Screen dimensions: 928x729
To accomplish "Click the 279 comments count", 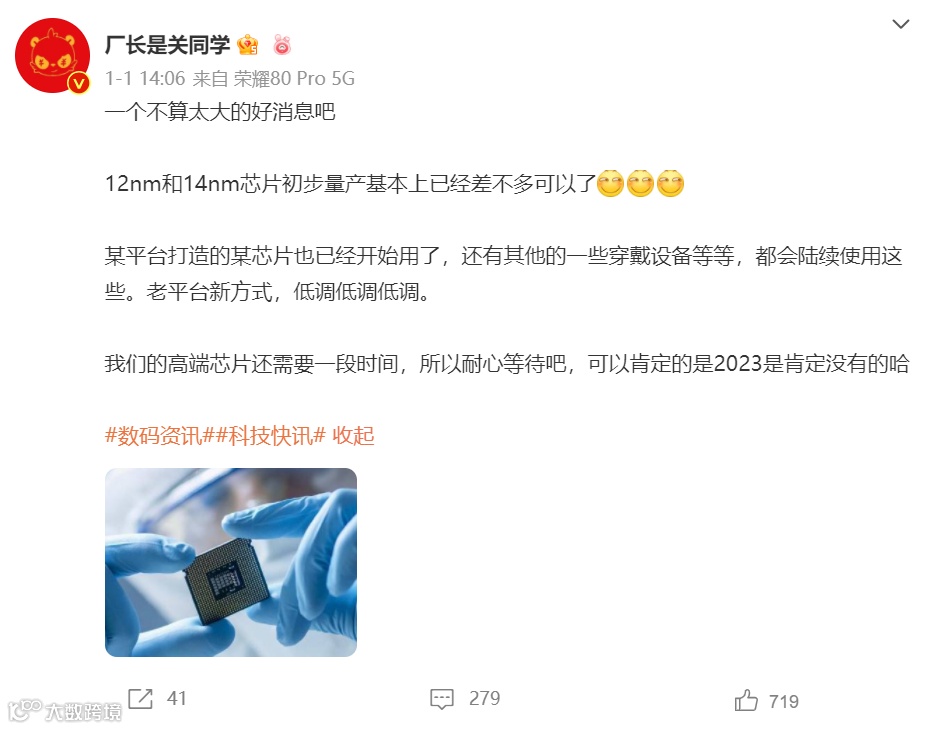I will point(484,698).
